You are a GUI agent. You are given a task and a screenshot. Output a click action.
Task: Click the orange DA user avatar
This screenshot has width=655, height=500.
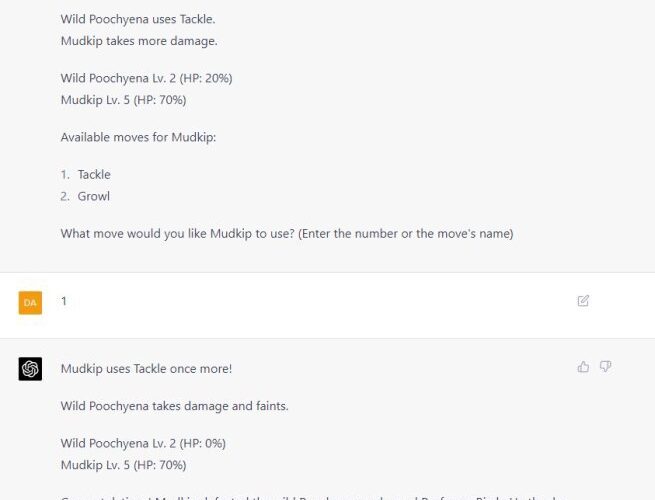click(x=30, y=302)
